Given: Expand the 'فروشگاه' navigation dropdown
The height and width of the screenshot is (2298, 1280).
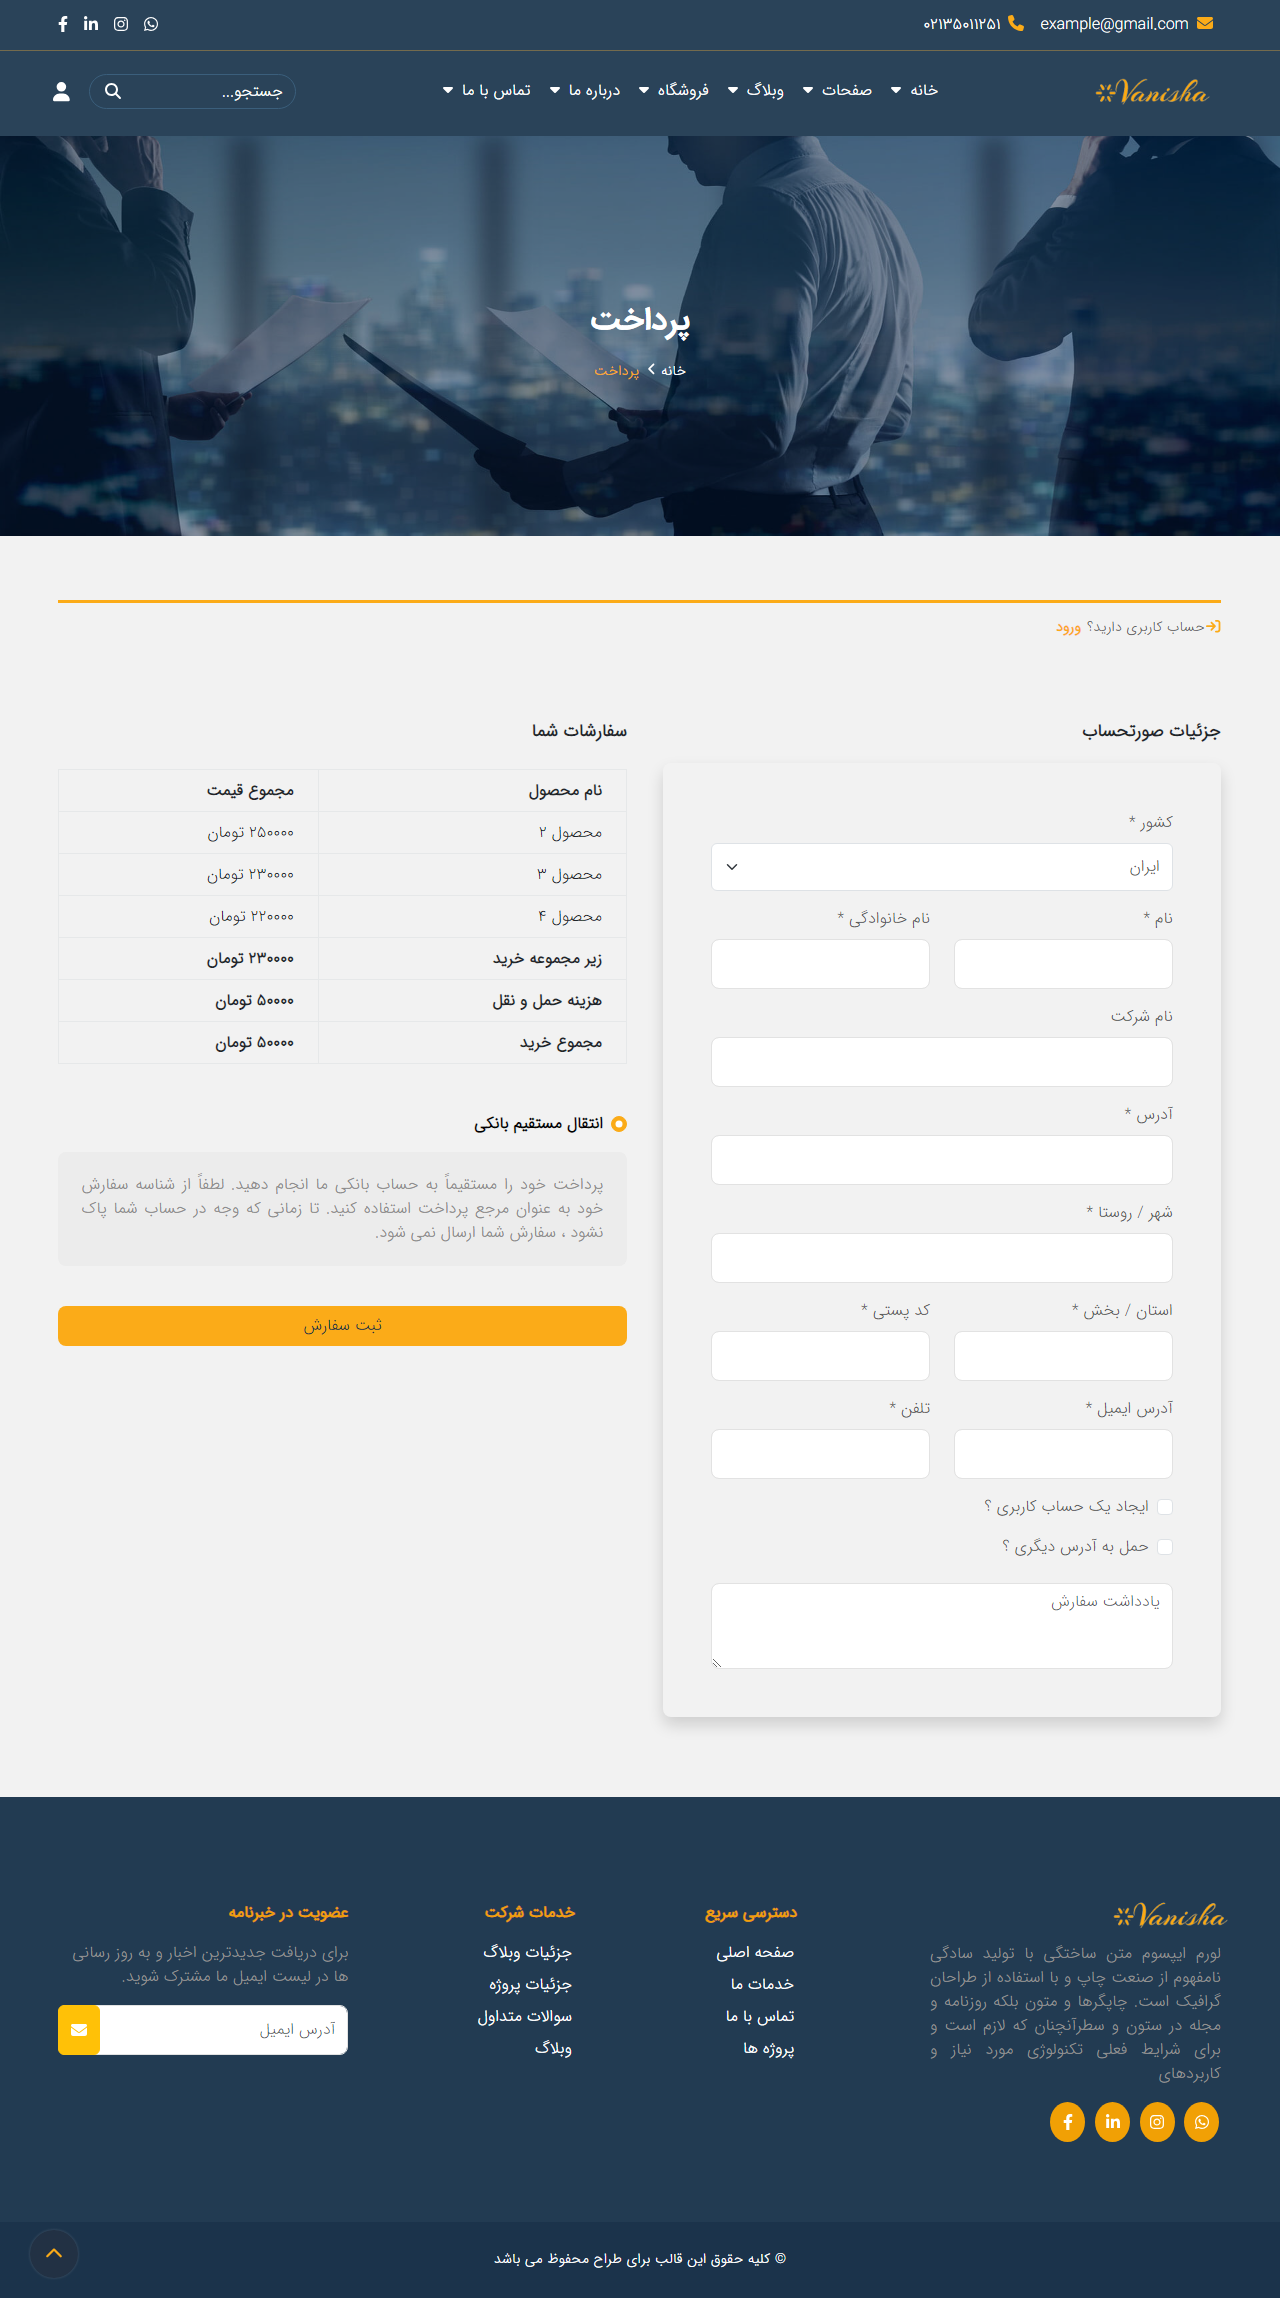Looking at the screenshot, I should pos(674,91).
